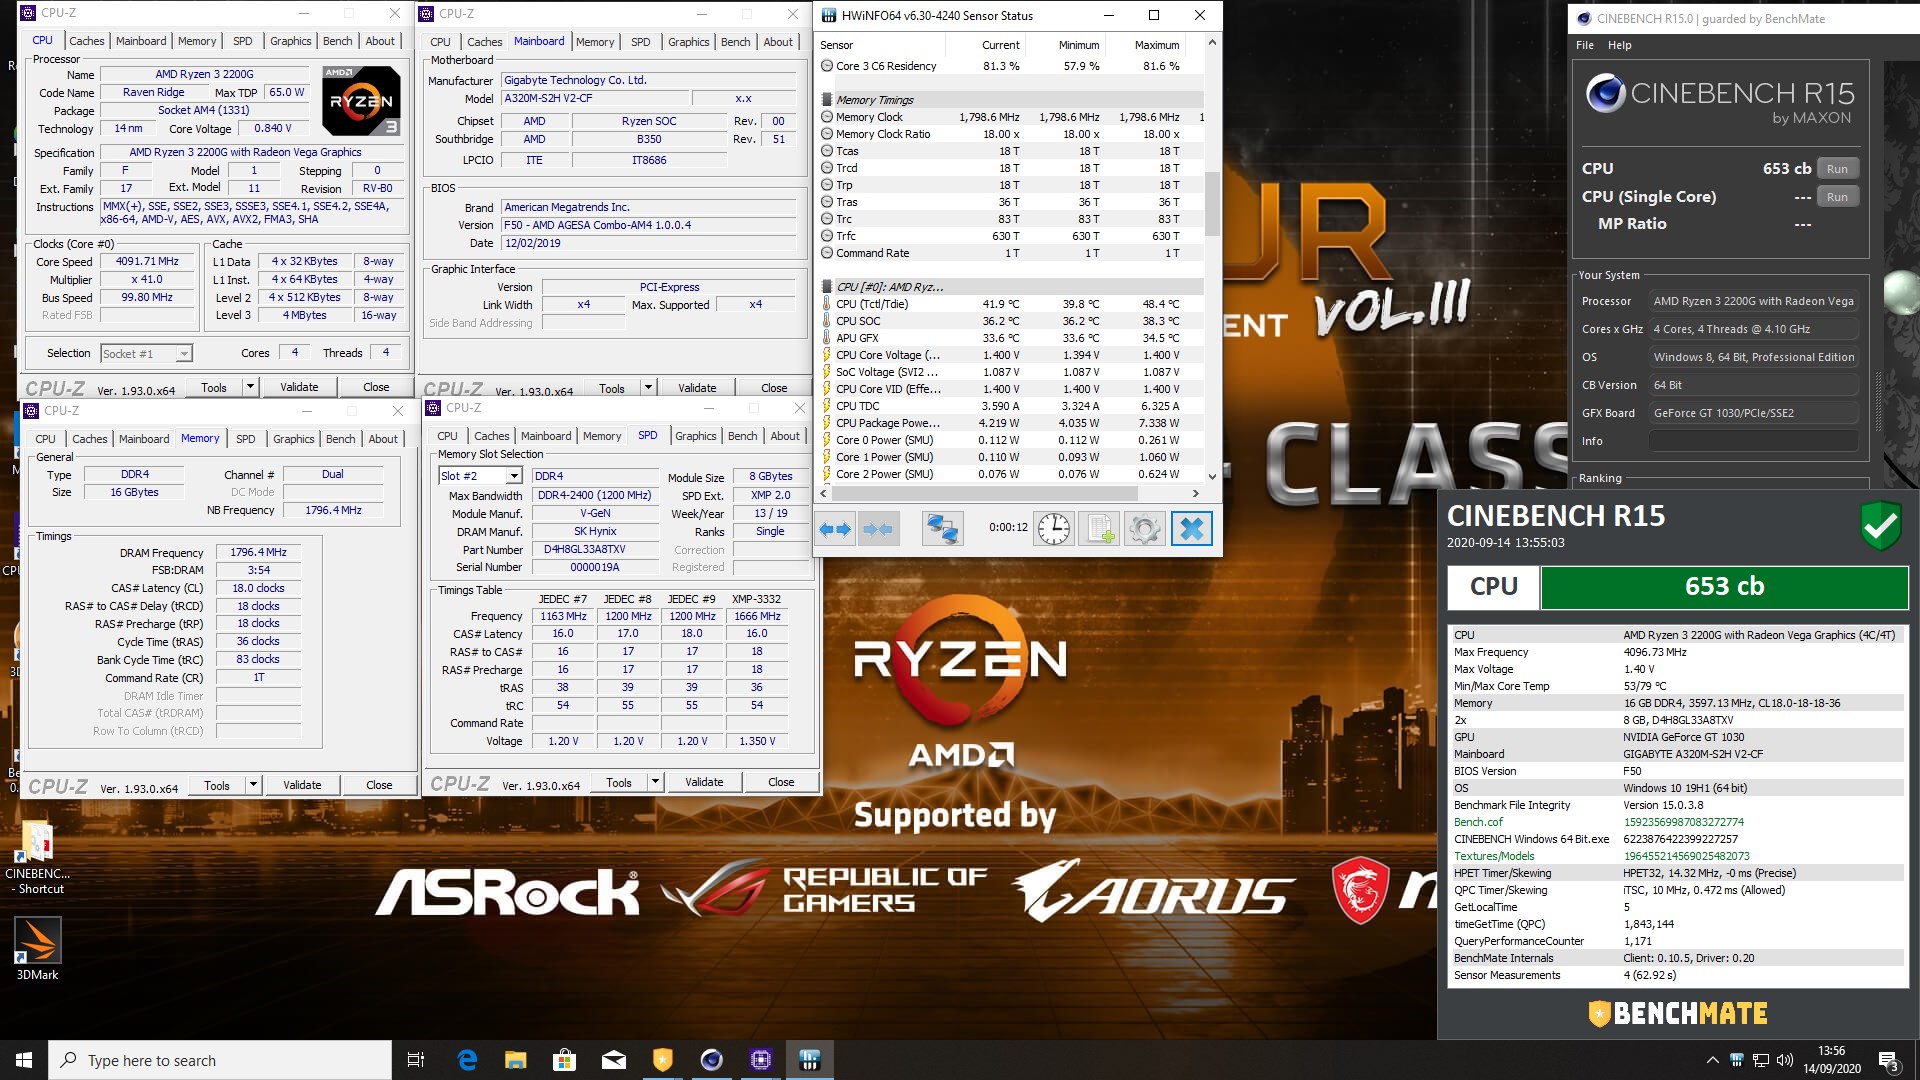Select CPU (Tctl/Tdie) row in HWiNFO

1012,304
